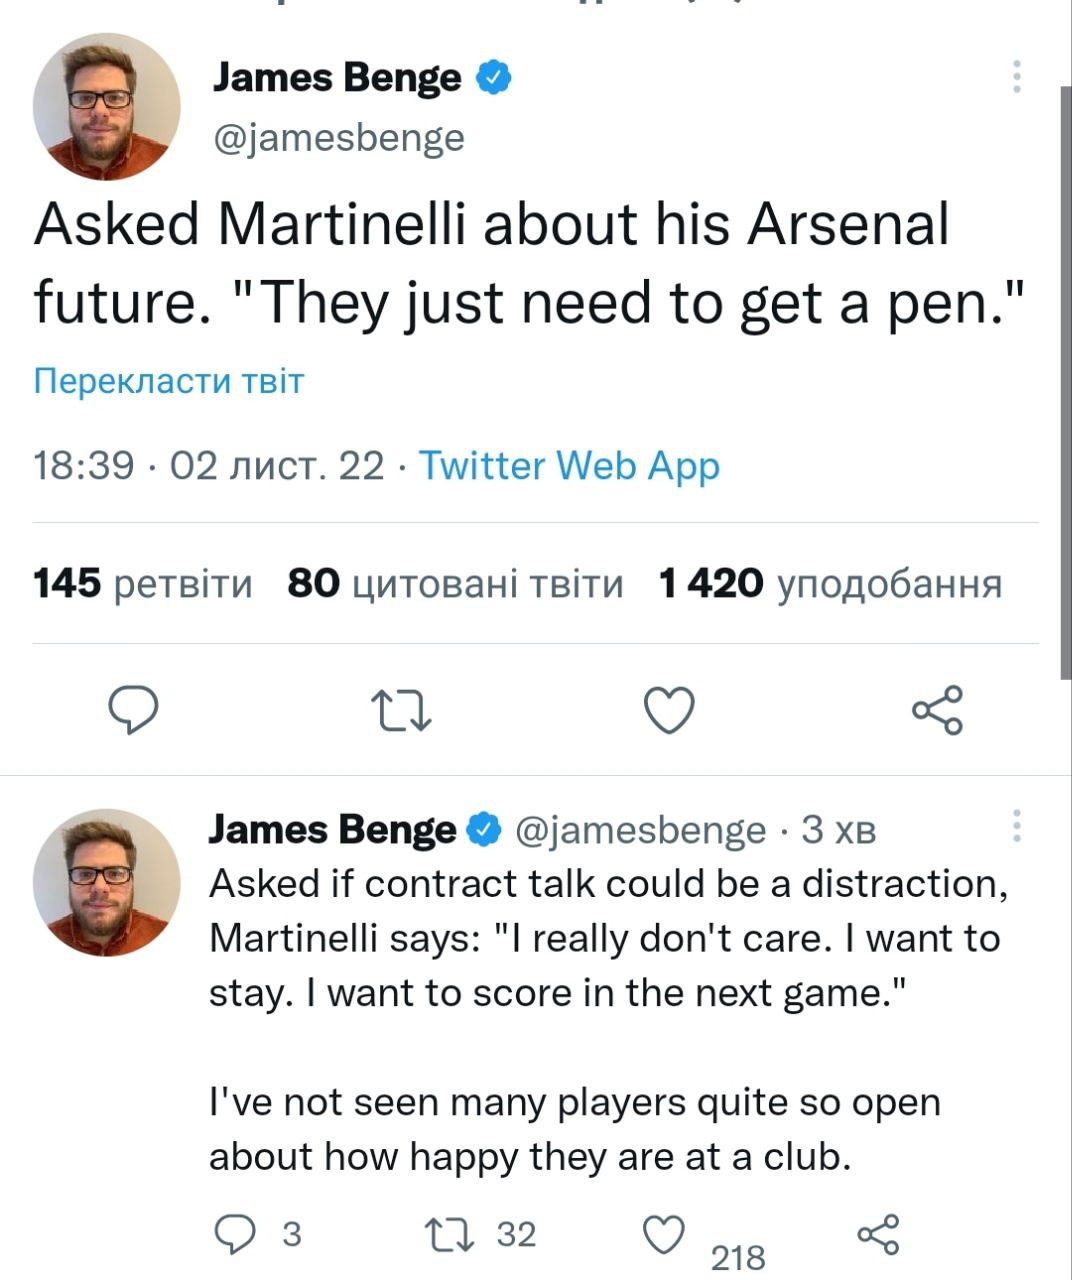Open James Benge's large profile photo
The width and height of the screenshot is (1072, 1280).
106,106
